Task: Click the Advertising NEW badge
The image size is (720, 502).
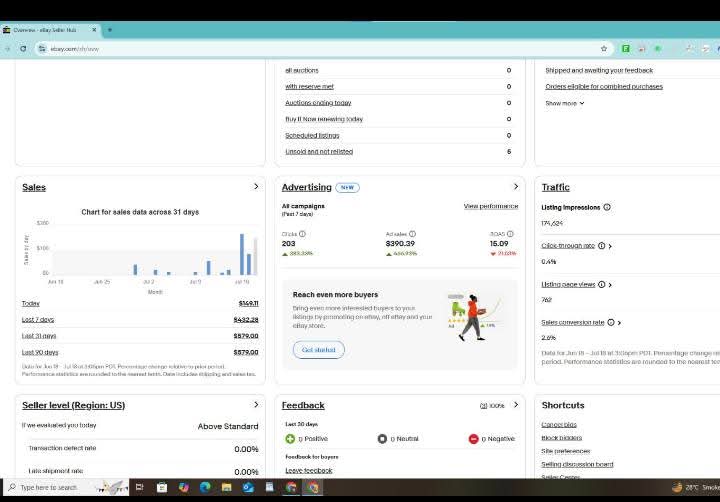Action: tap(348, 187)
